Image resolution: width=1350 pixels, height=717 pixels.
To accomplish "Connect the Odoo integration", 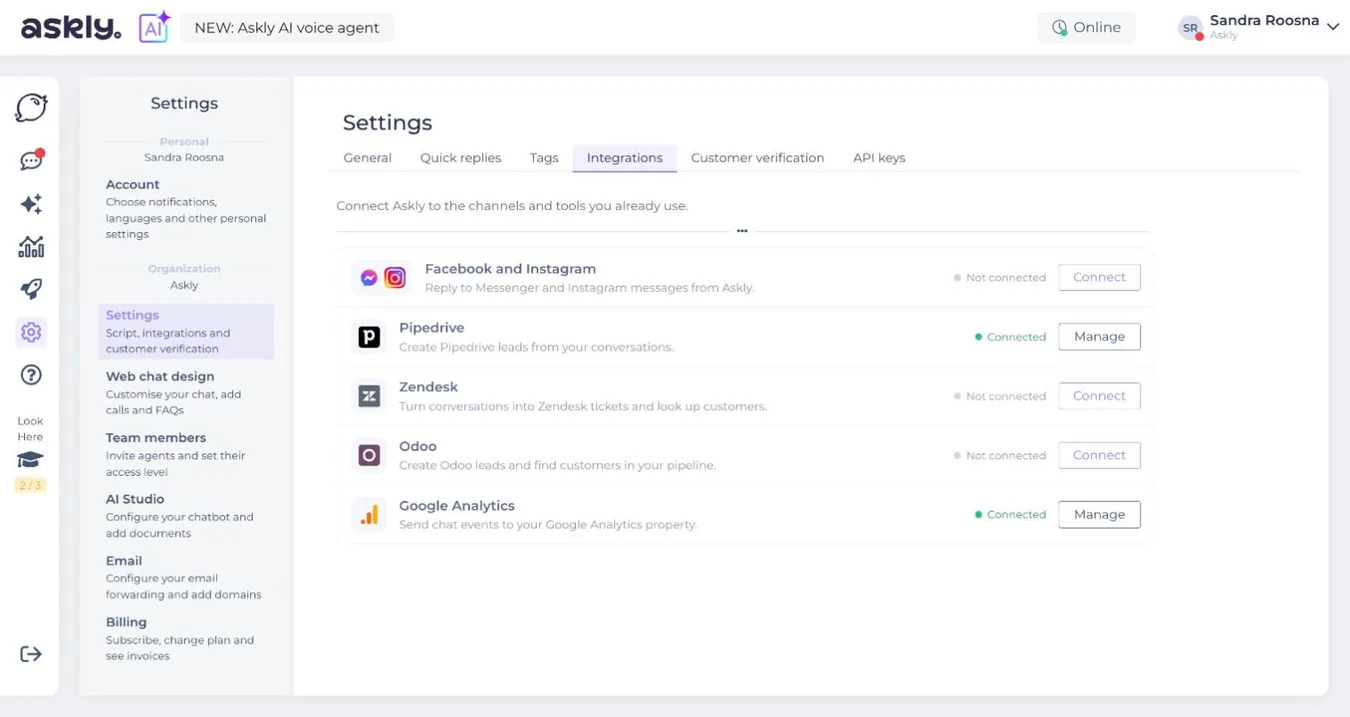I will 1099,455.
